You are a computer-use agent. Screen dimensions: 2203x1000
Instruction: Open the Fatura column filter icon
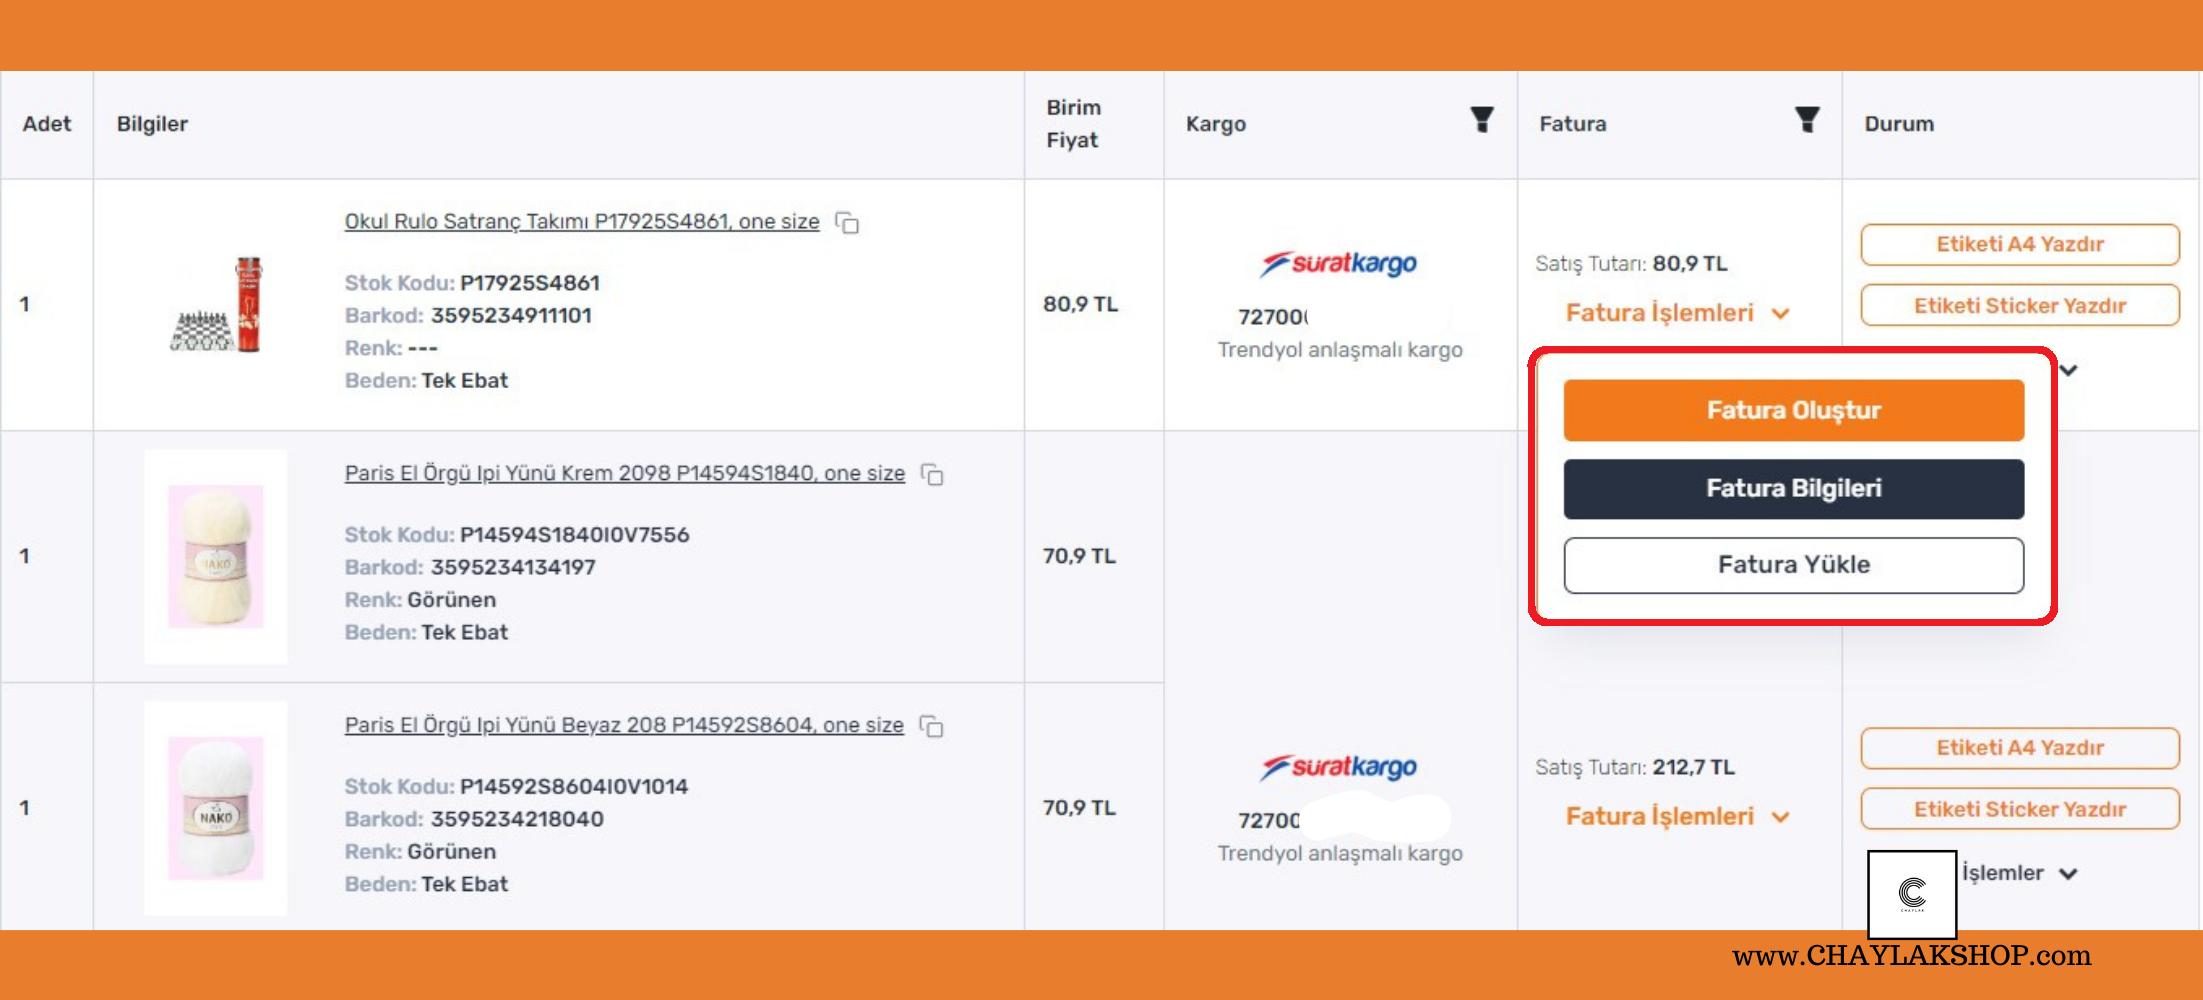point(1807,120)
